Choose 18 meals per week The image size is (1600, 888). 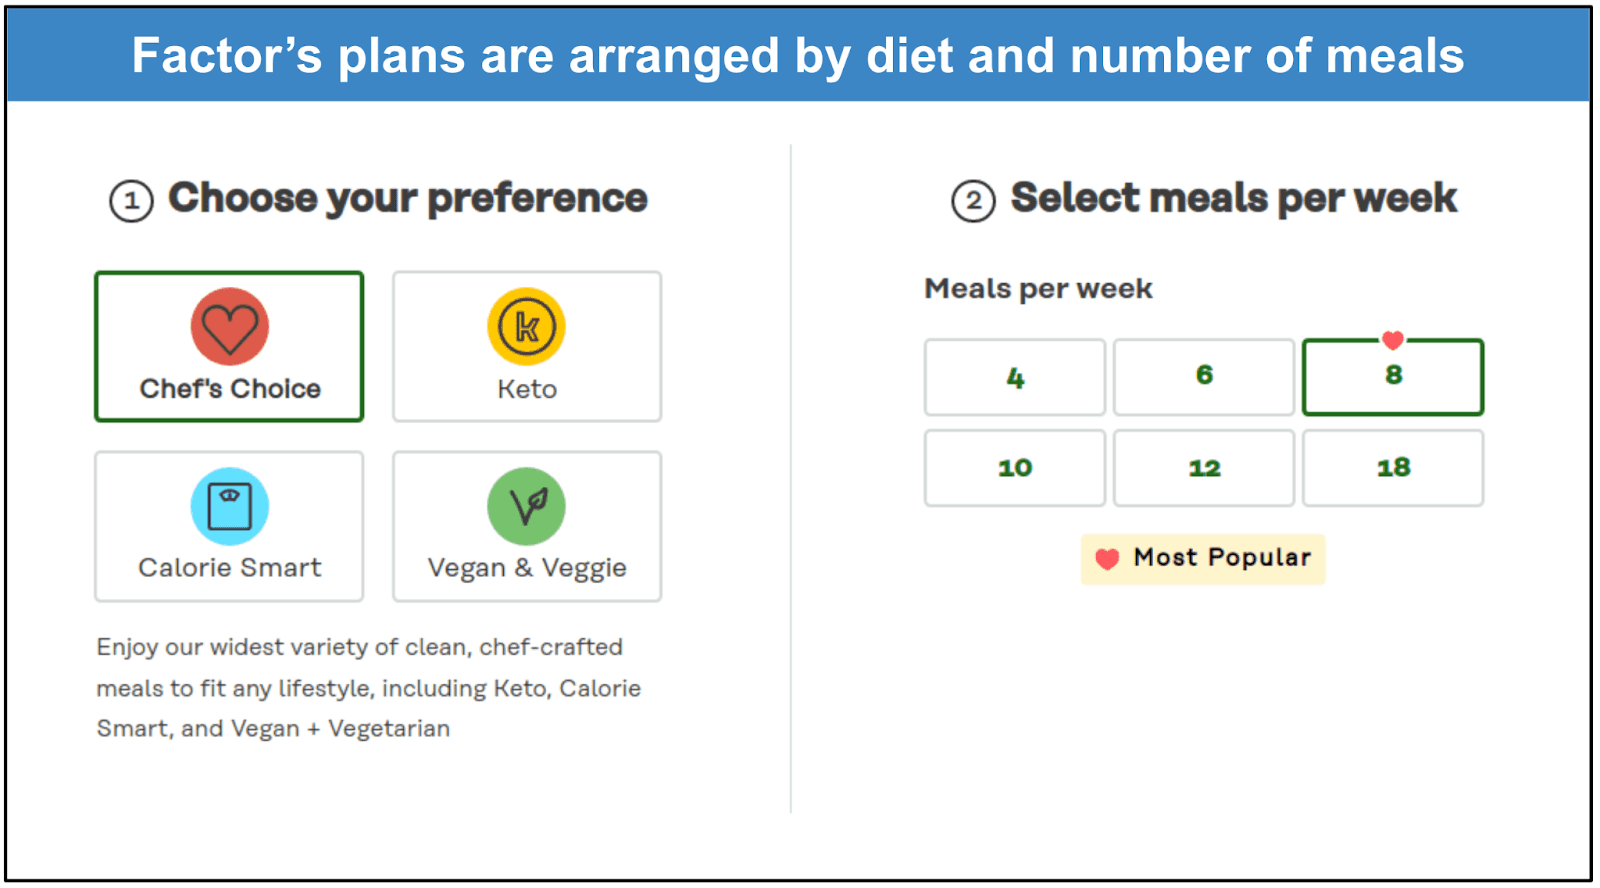point(1393,468)
